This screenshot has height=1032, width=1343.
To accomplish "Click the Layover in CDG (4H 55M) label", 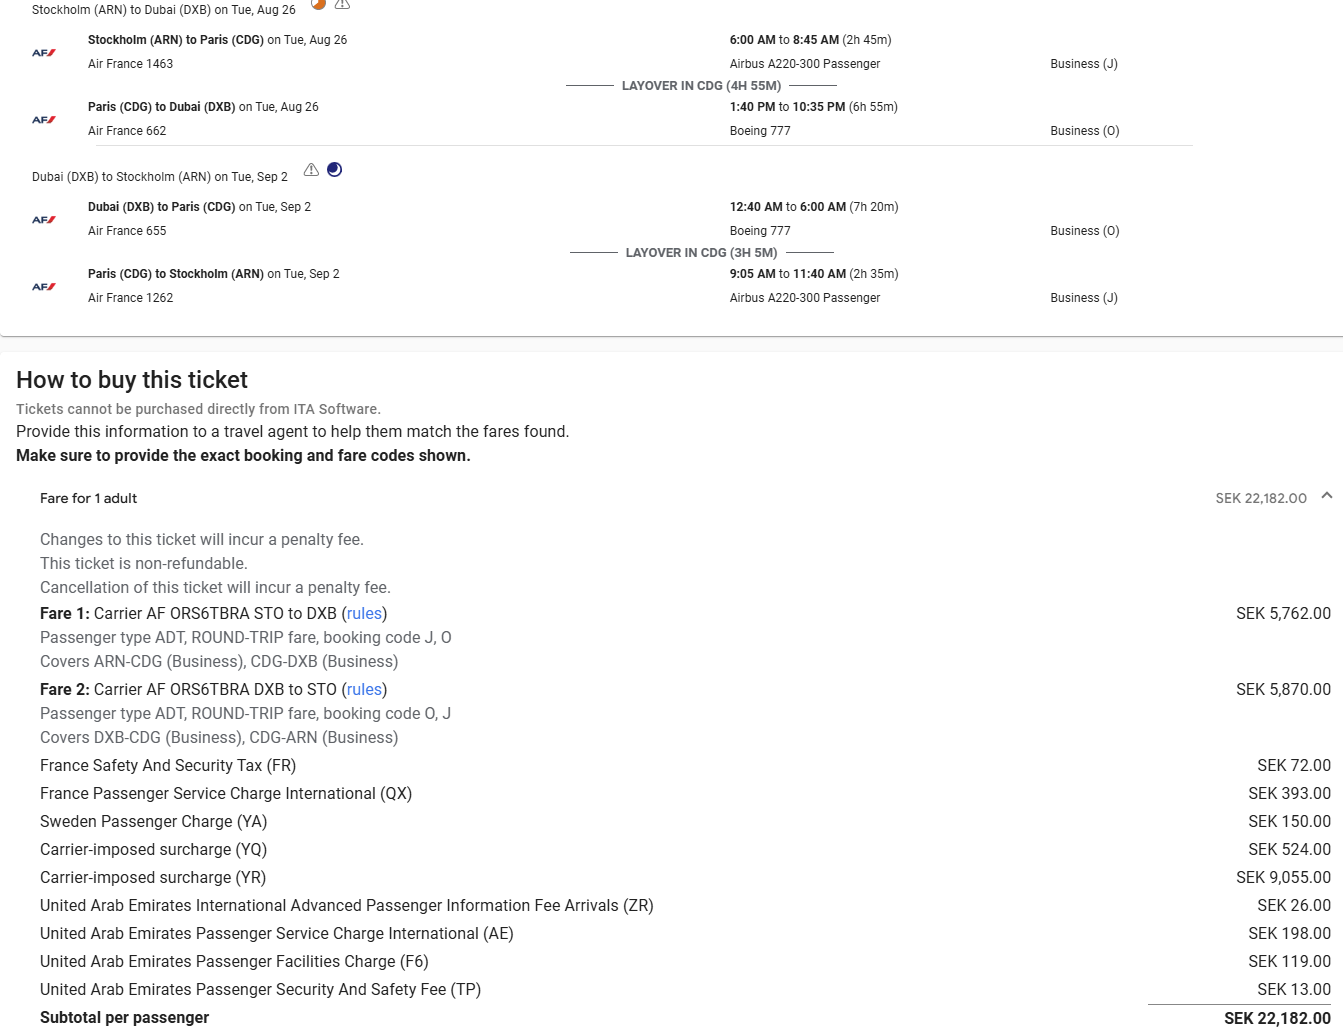I will (x=701, y=86).
